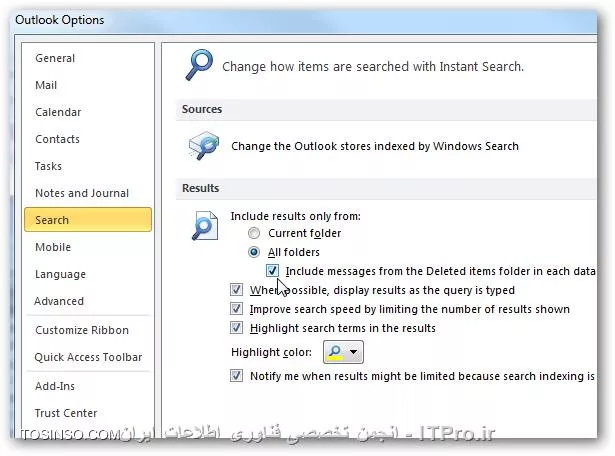615x456 pixels.
Task: Click the Include results only from label
Action: click(x=295, y=216)
